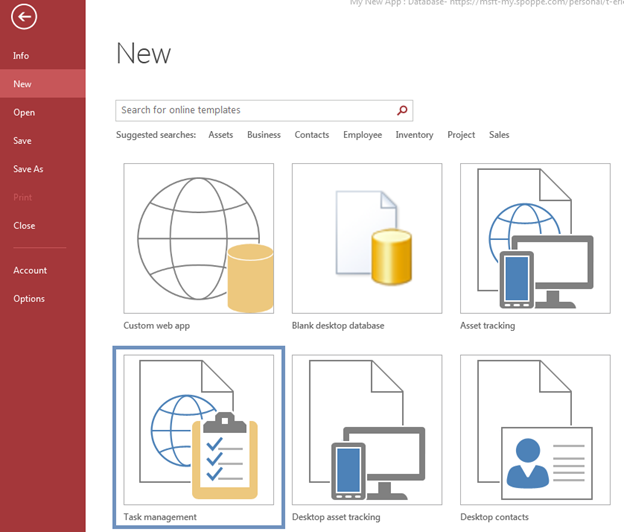Click the Inventory suggested search
Image resolution: width=624 pixels, height=532 pixels.
click(x=414, y=135)
